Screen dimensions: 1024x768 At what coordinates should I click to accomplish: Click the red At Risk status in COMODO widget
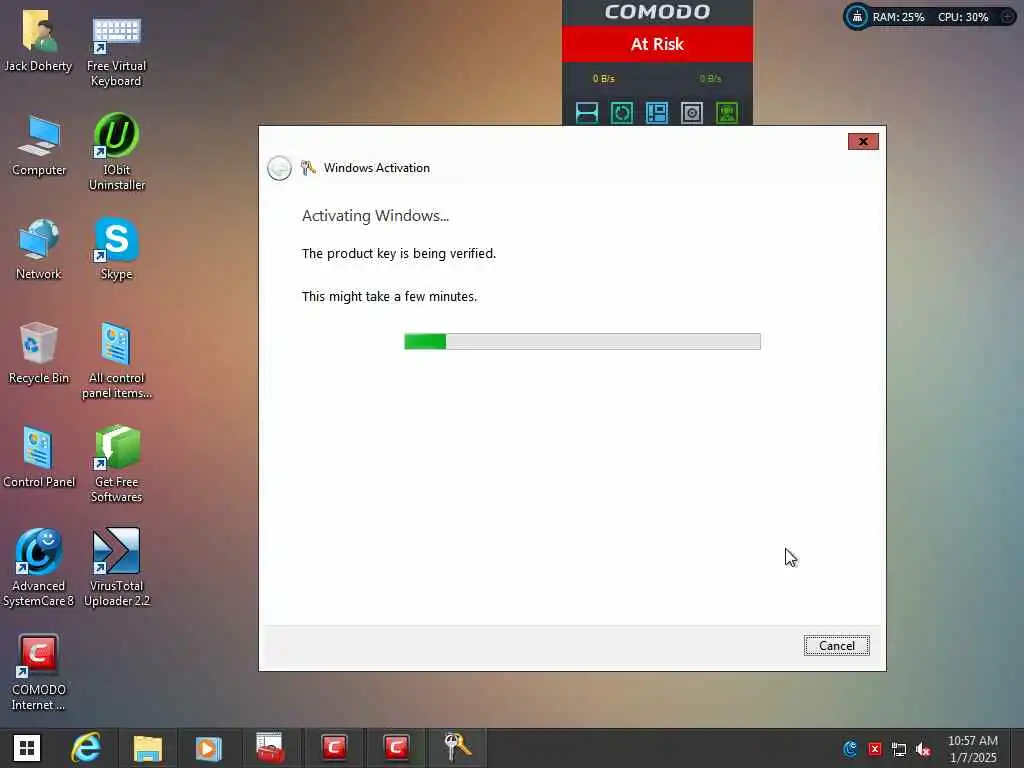[657, 44]
